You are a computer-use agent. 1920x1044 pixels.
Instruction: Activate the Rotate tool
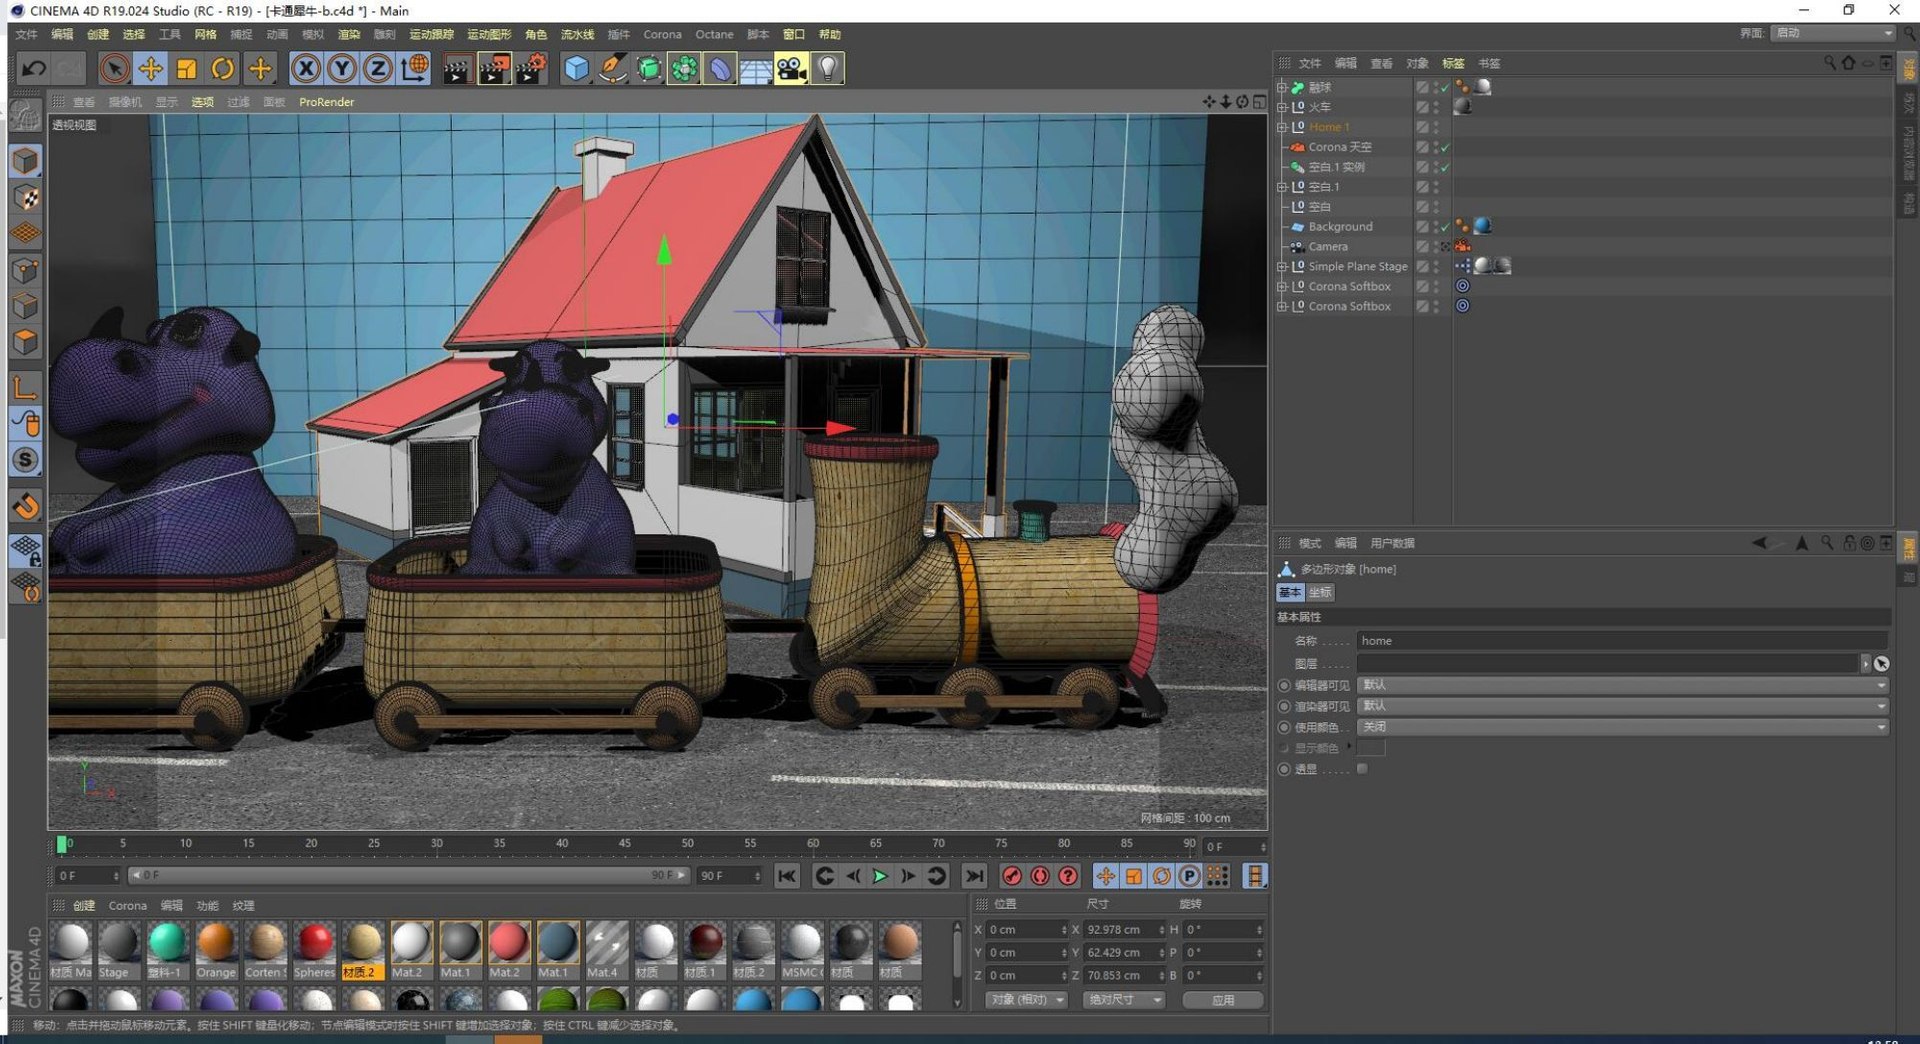(223, 68)
